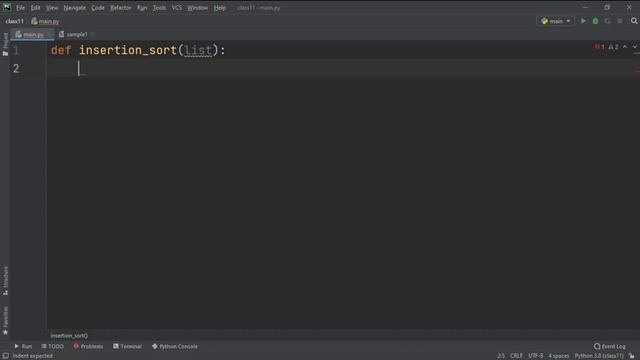Click Indent expected status message
The height and width of the screenshot is (360, 640).
[33, 356]
